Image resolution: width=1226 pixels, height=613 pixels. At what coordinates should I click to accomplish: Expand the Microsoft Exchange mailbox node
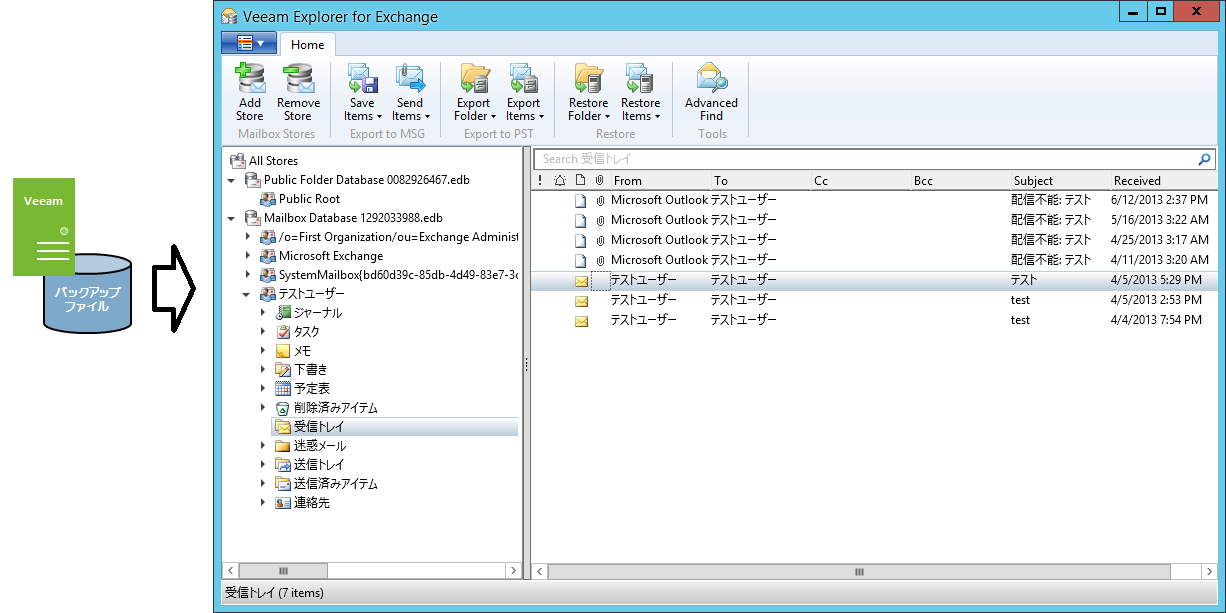pos(248,256)
